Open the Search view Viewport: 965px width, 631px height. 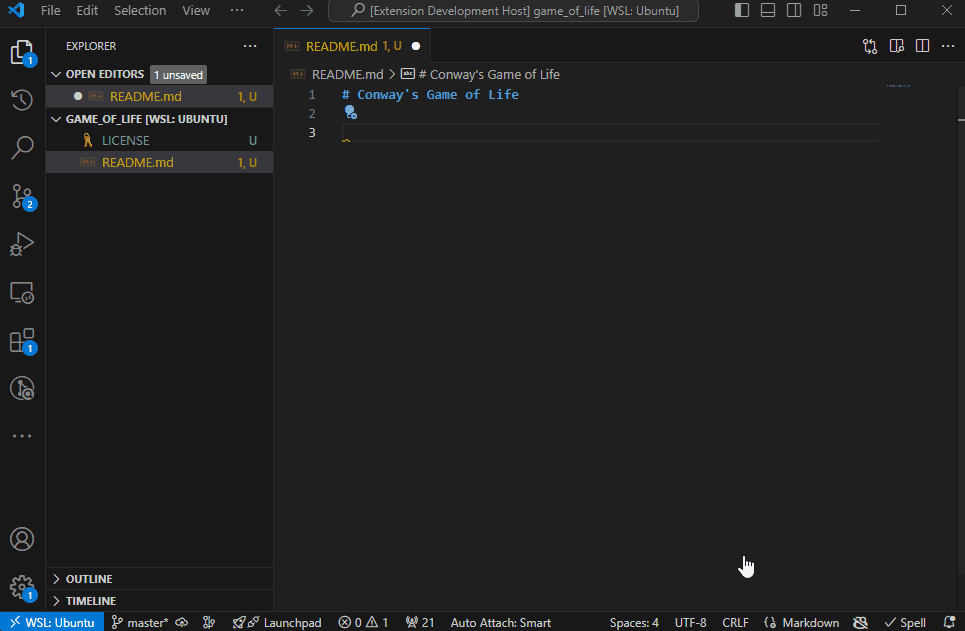pos(22,148)
